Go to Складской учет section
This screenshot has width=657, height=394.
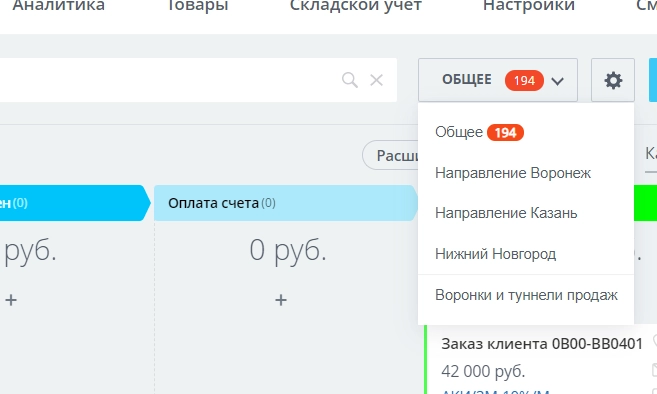[356, 6]
